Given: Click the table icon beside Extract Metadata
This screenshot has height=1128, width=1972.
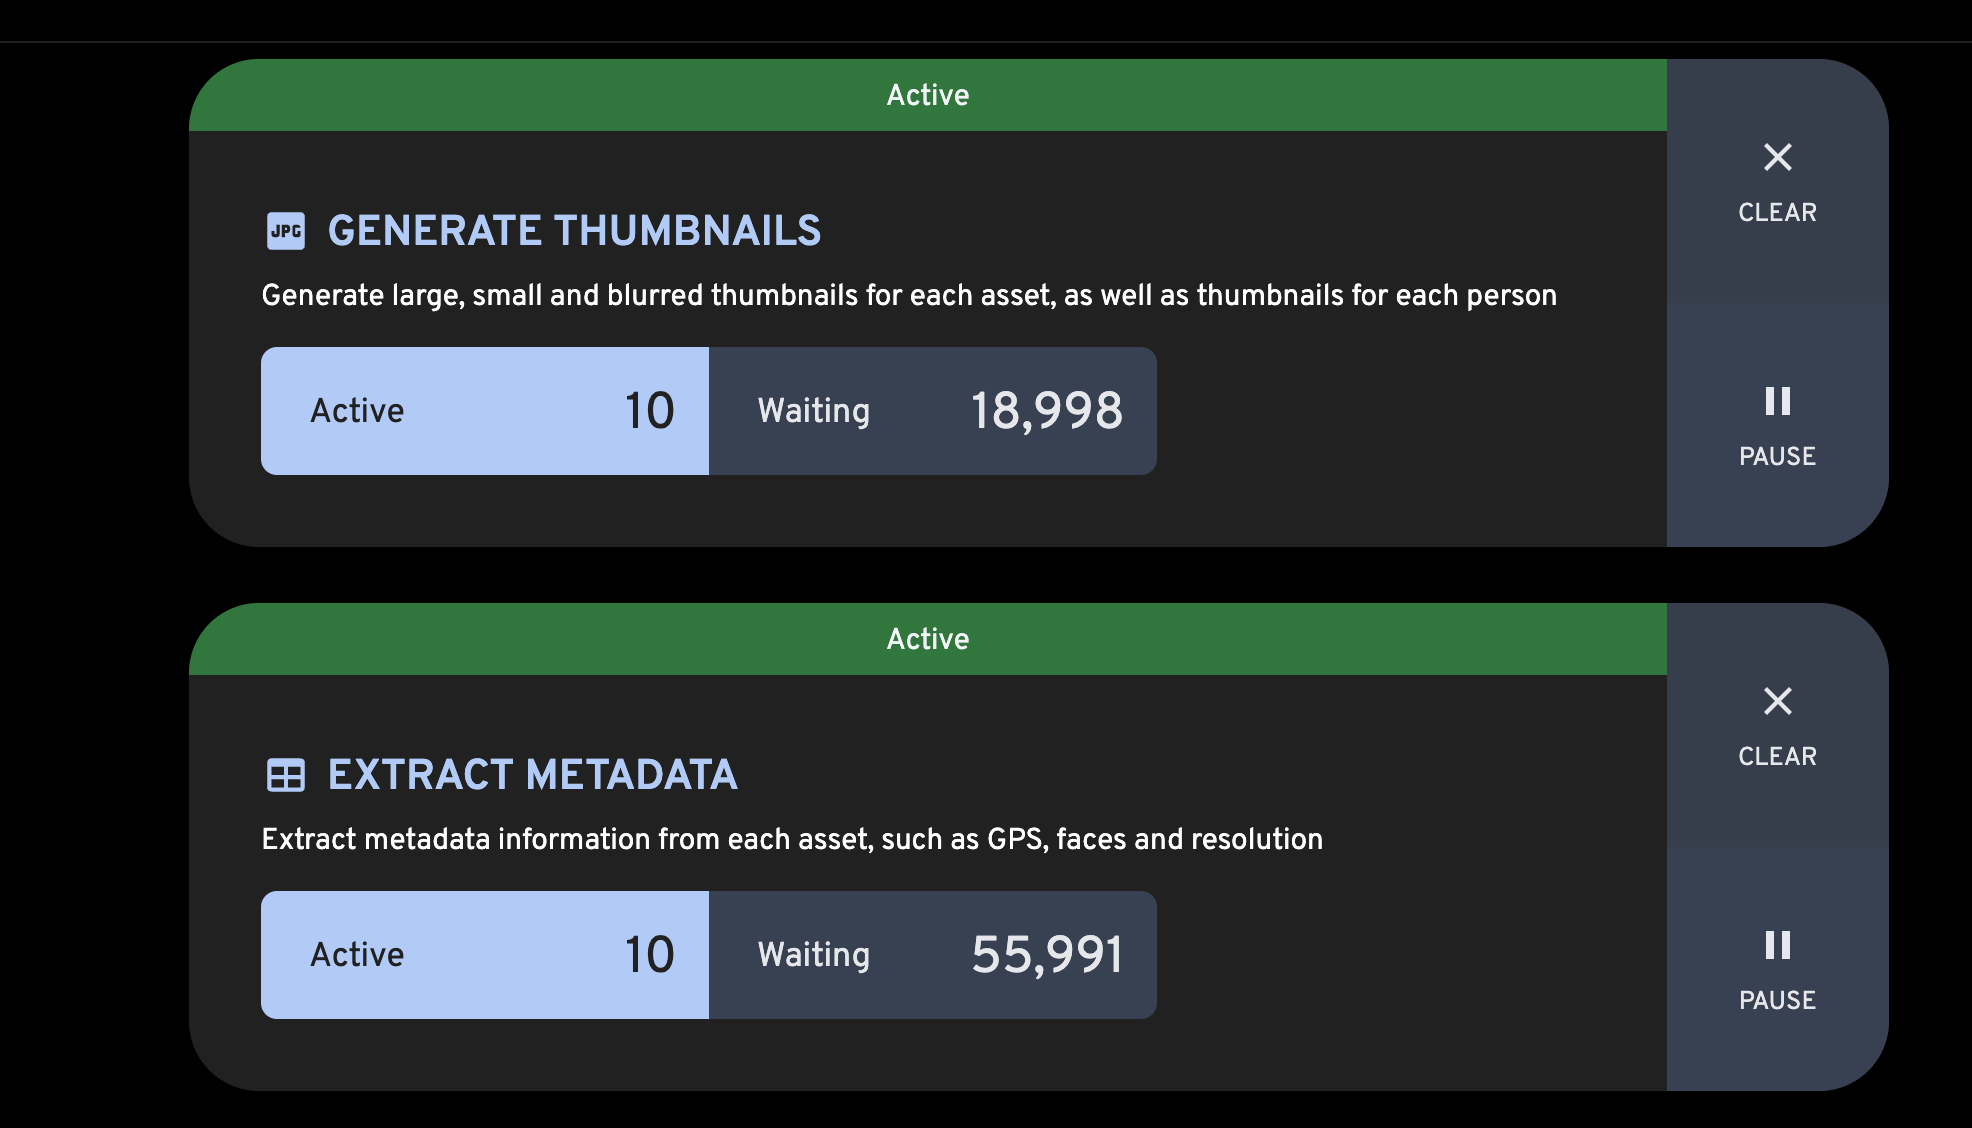Looking at the screenshot, I should pos(285,775).
